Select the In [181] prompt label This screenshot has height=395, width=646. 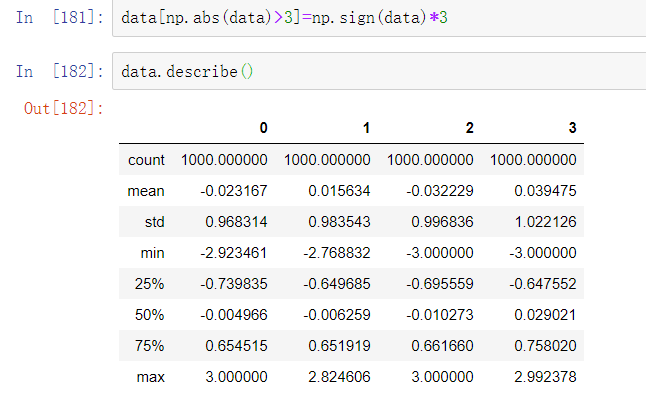[x=60, y=18]
